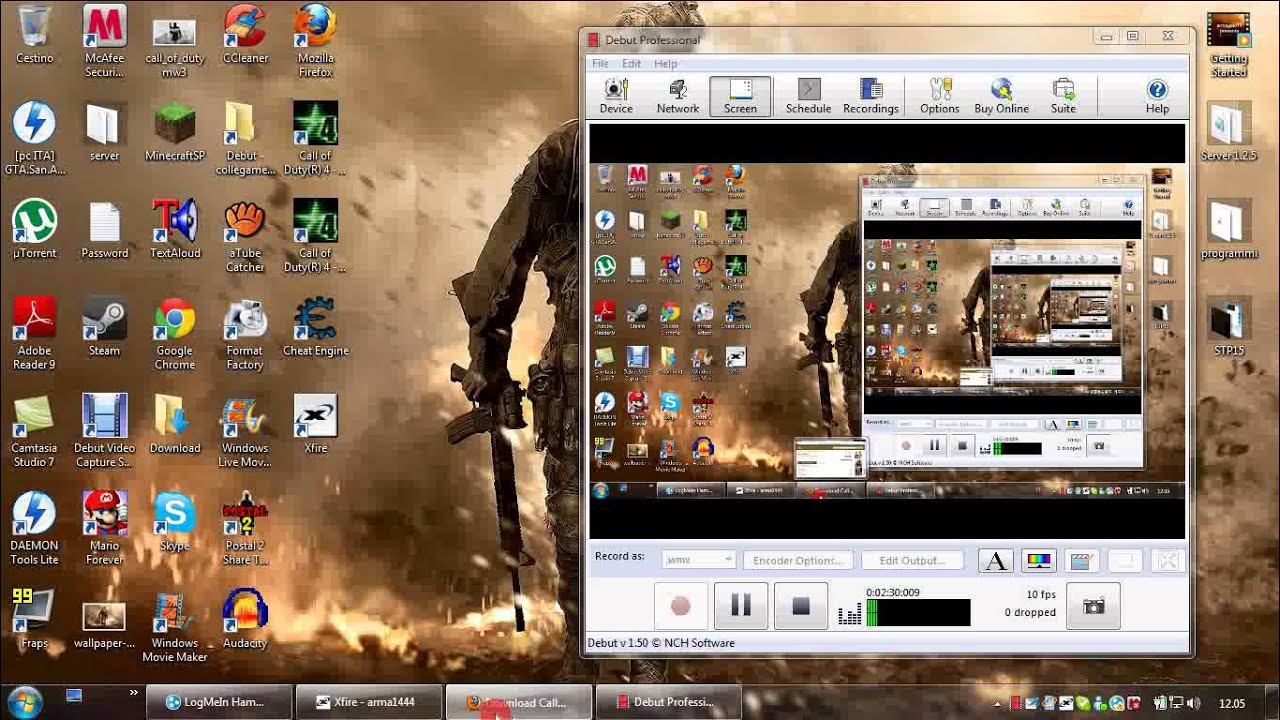This screenshot has height=720, width=1280.
Task: Click the Help toolbar icon
Action: (1157, 96)
